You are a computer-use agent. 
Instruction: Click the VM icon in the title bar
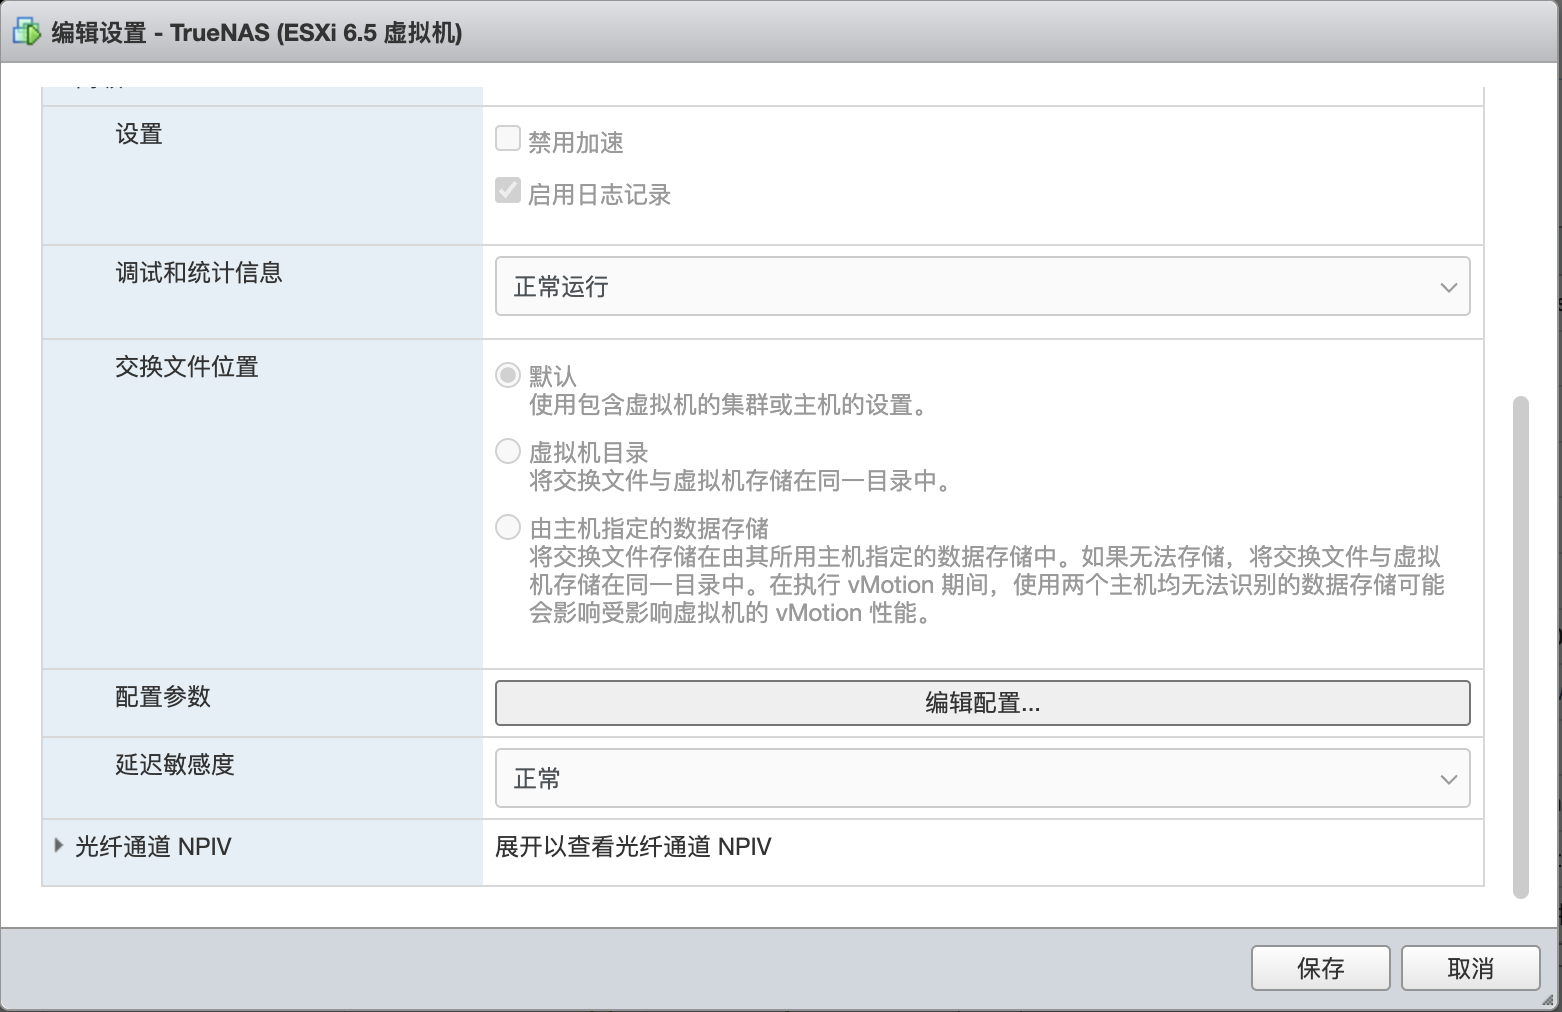26,32
